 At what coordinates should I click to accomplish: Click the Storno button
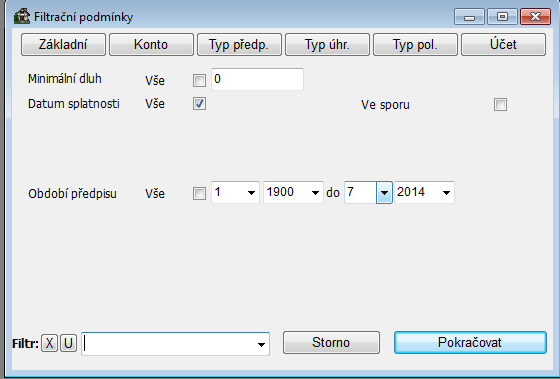coord(331,342)
